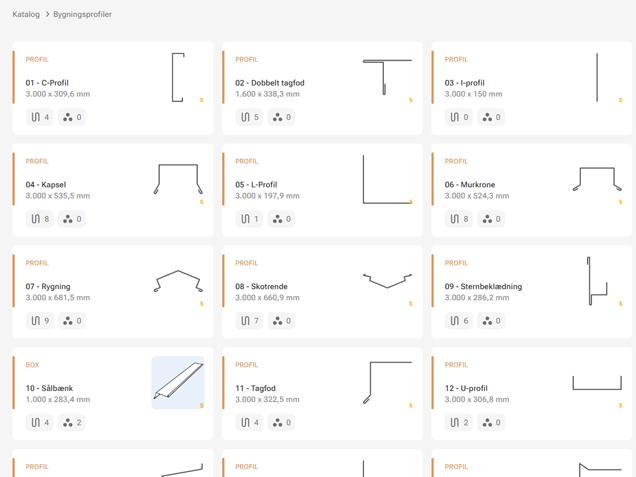636x477 pixels.
Task: Open the 07 - Rygning title
Action: [48, 286]
